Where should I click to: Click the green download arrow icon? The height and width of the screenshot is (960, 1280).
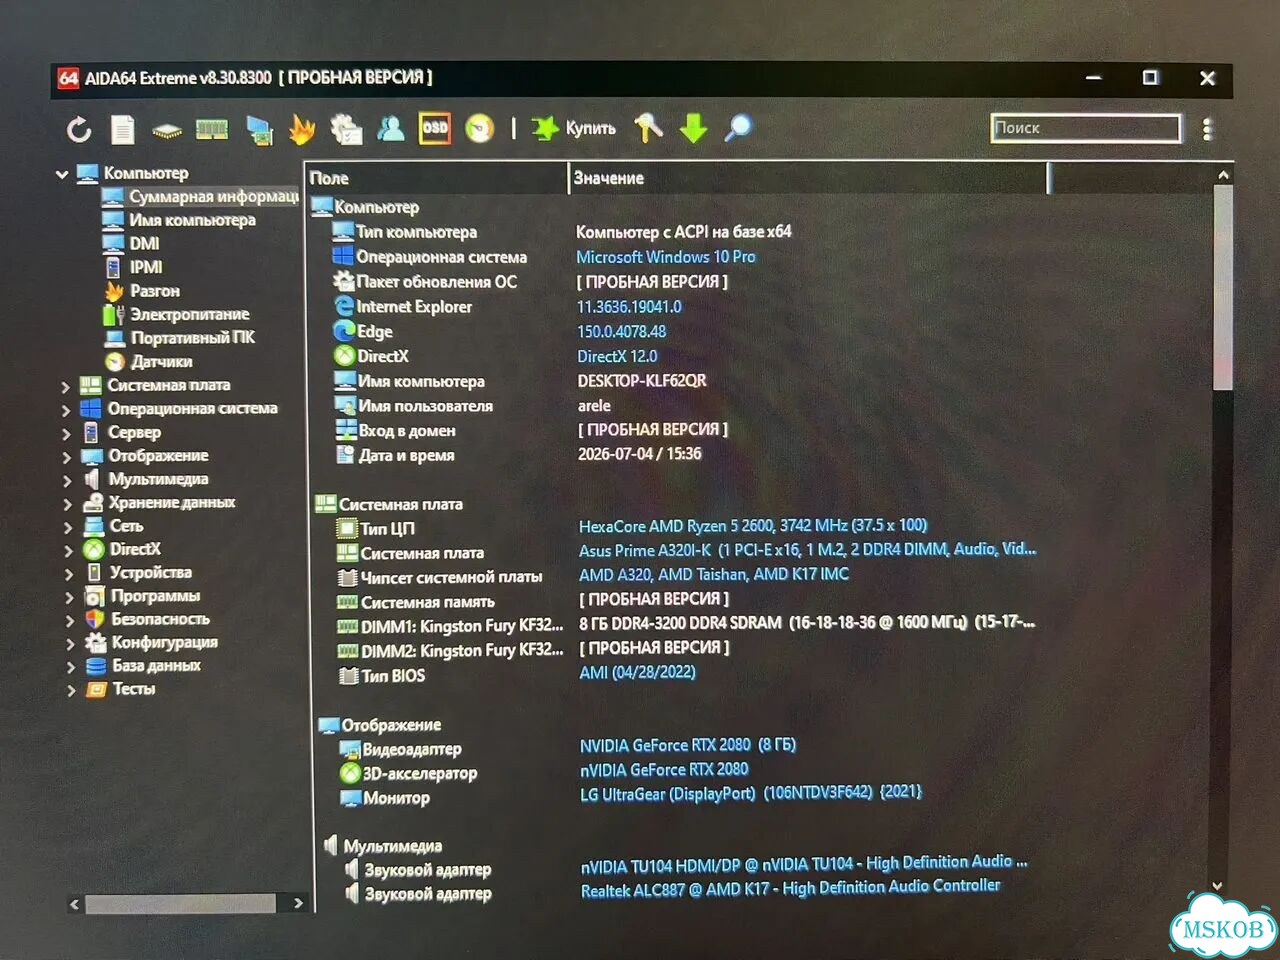point(693,128)
